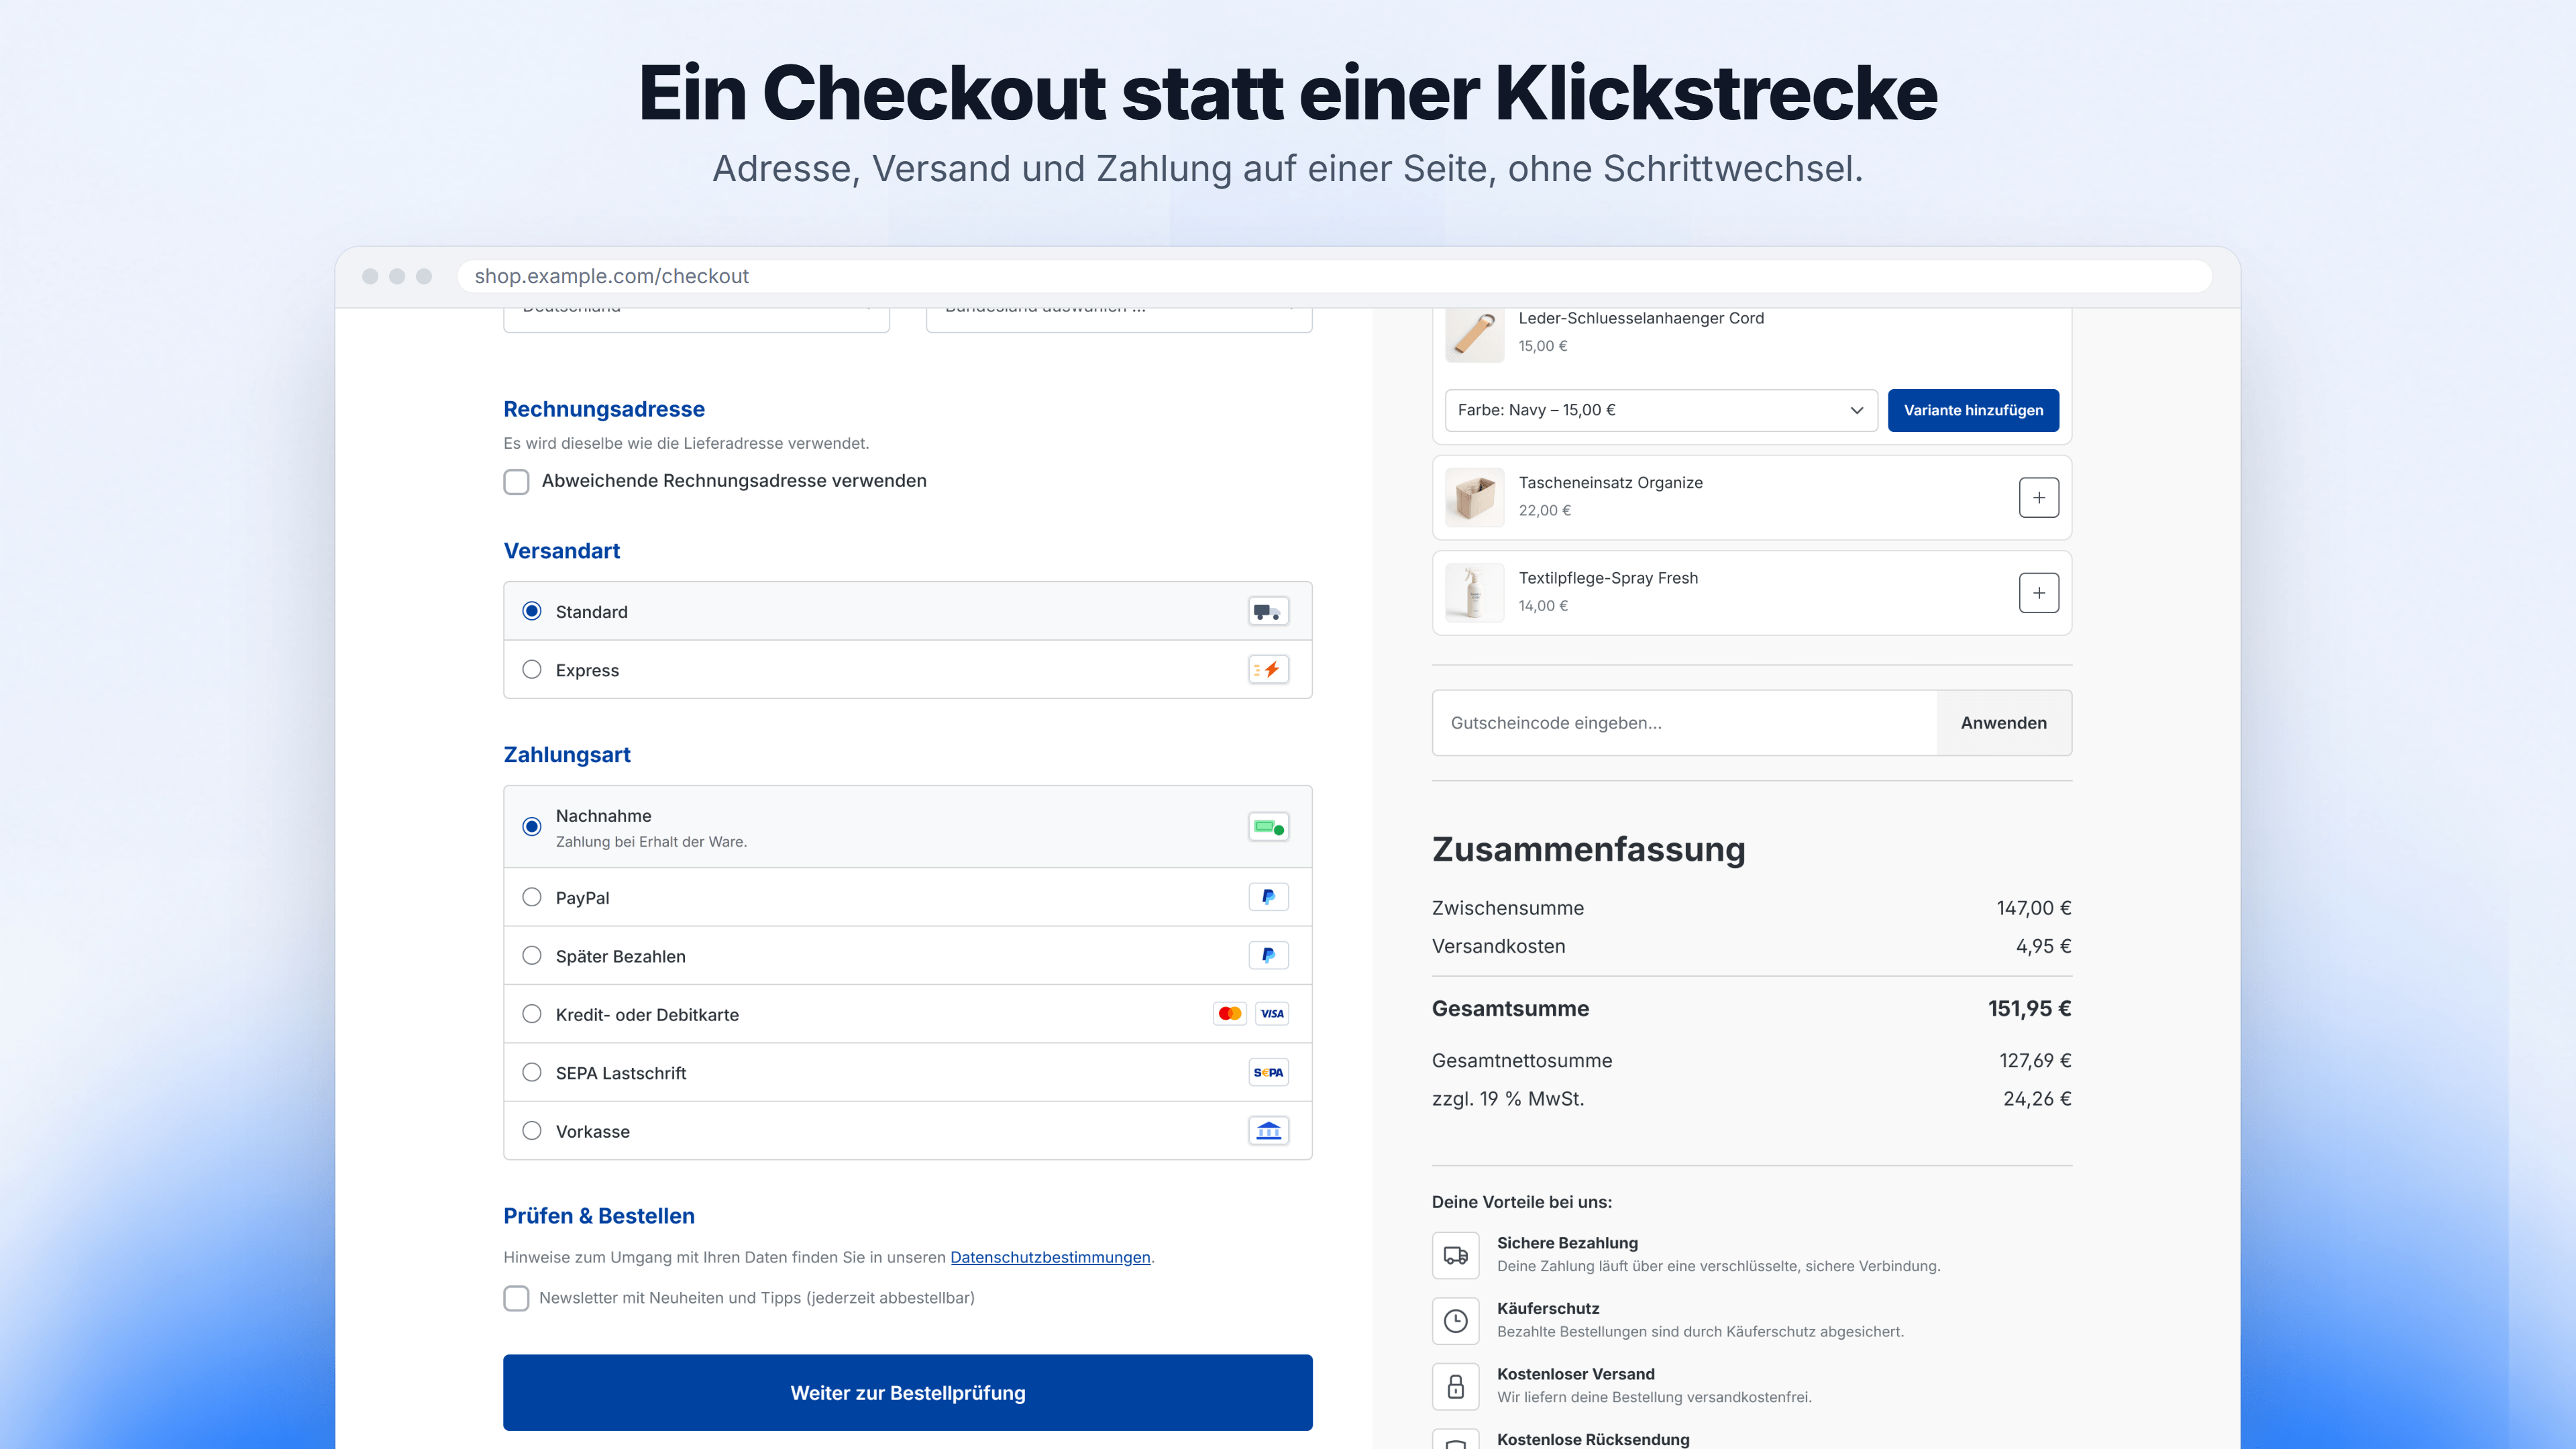This screenshot has height=1449, width=2576.
Task: Apply coupon with the Anwenden button
Action: [x=2003, y=723]
